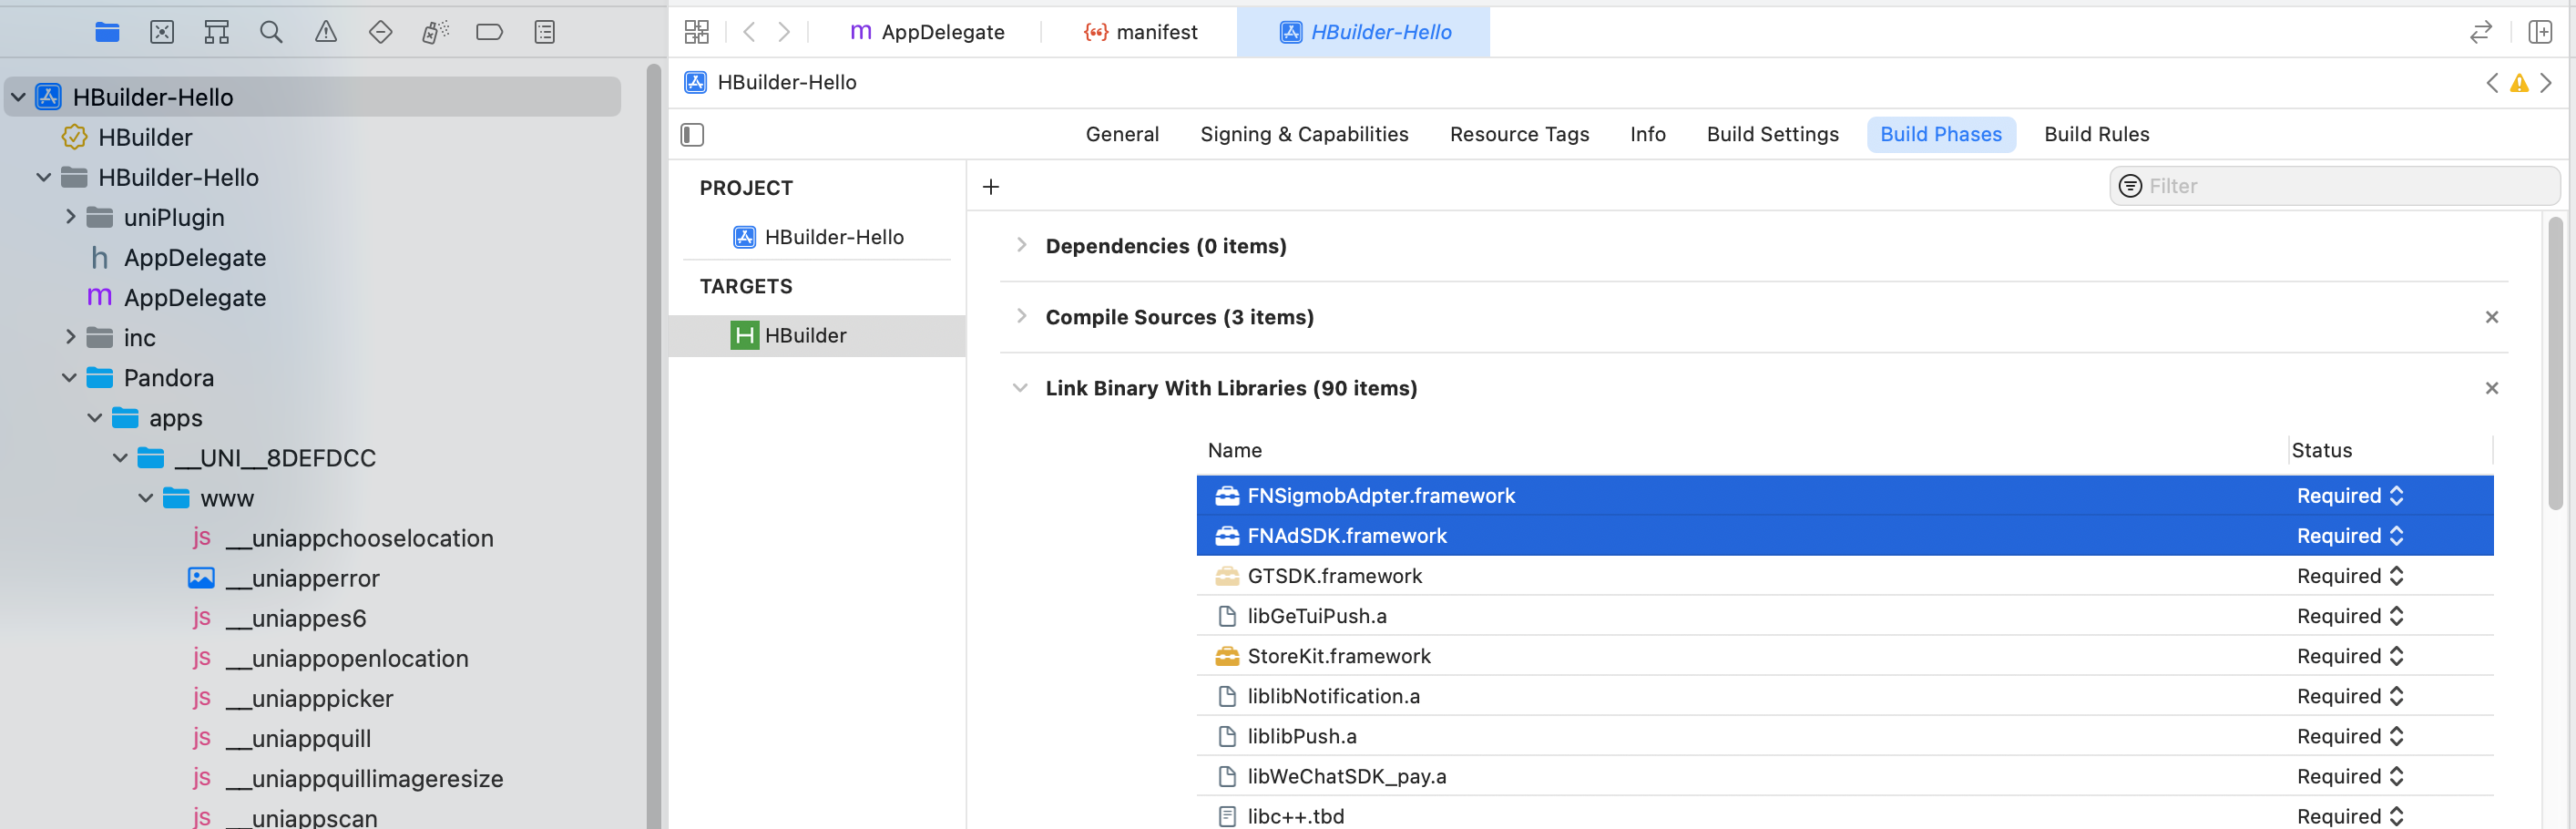Expand the Compile Sources phase
This screenshot has width=2576, height=829.
click(1020, 316)
